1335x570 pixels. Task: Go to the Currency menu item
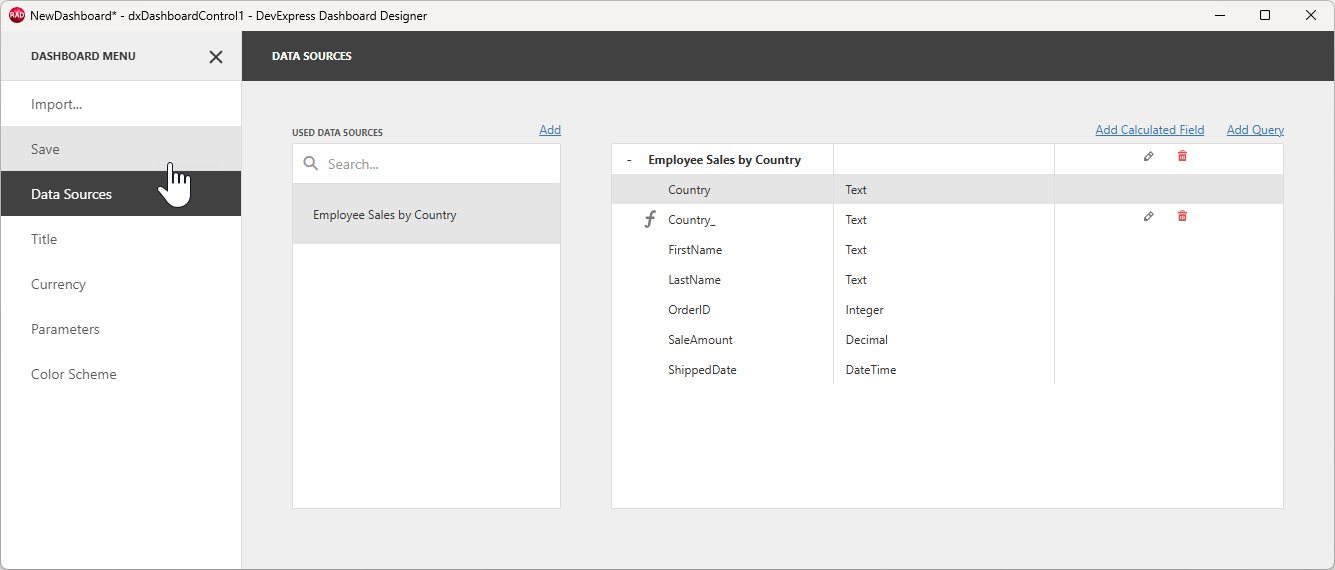121,284
